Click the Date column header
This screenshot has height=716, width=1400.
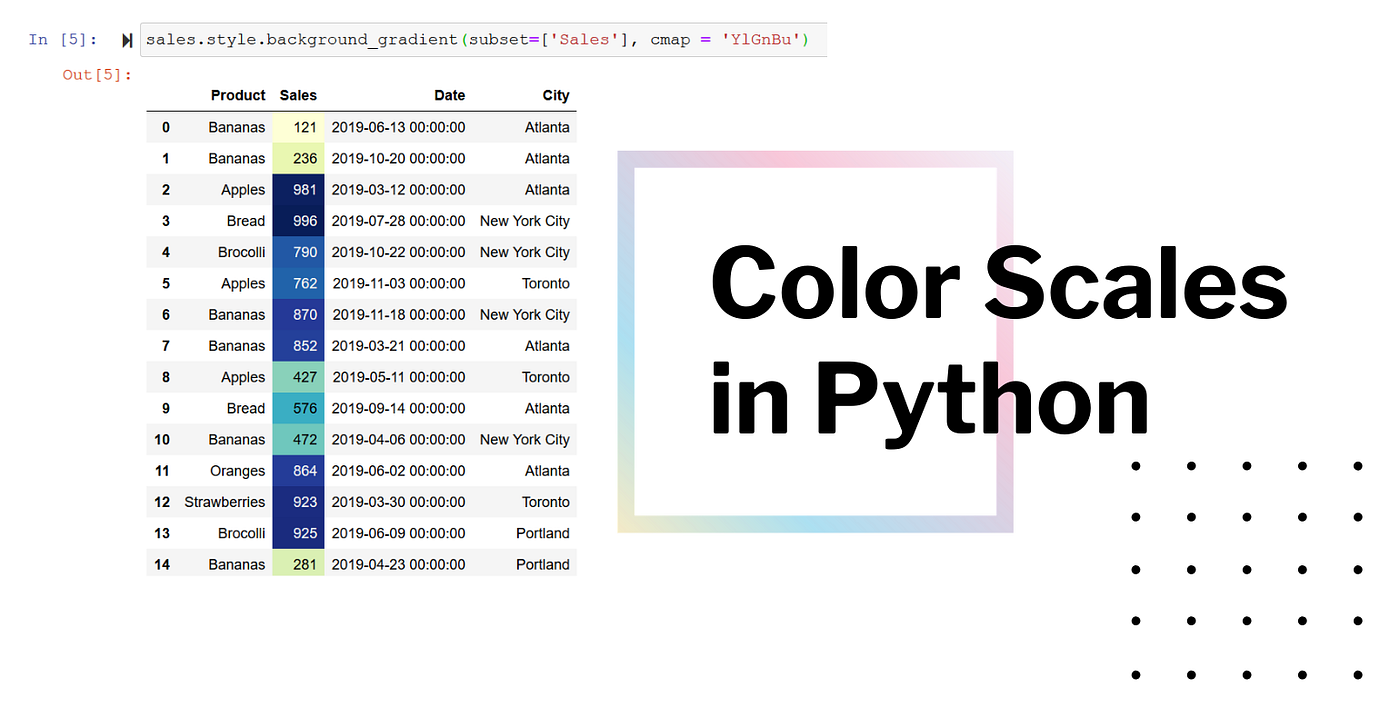tap(449, 95)
